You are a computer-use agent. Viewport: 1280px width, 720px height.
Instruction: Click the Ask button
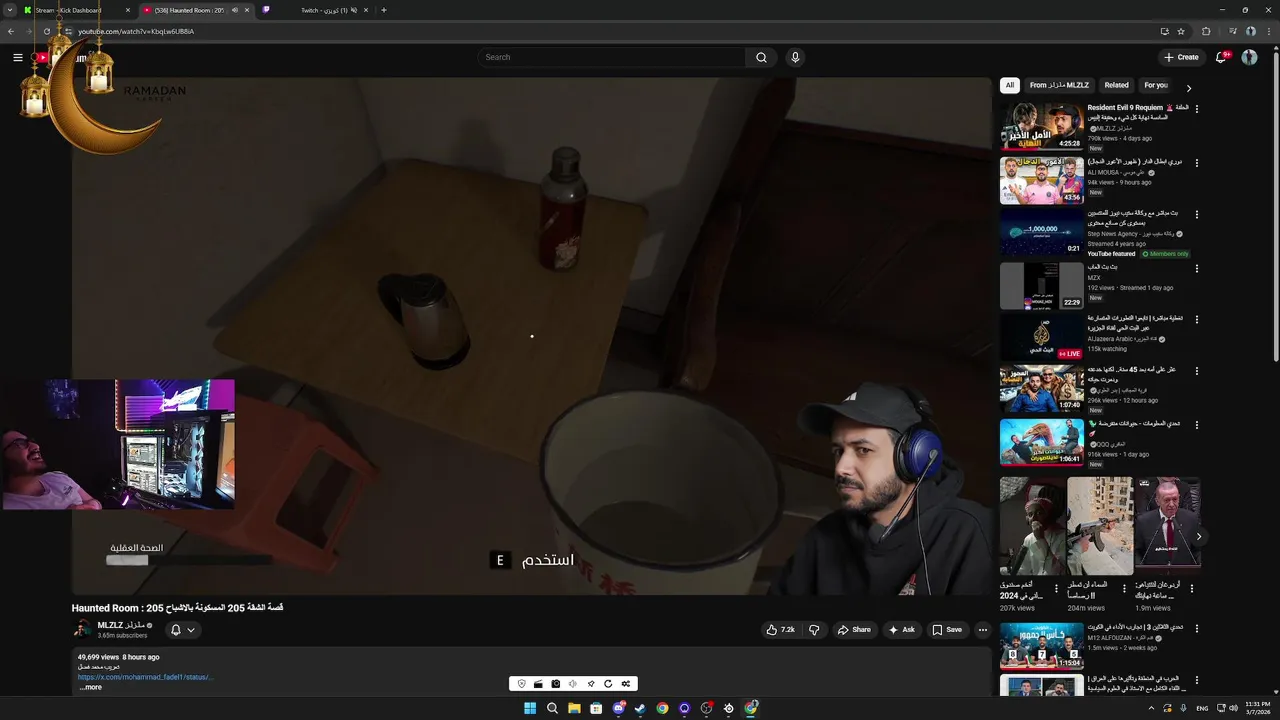click(901, 630)
